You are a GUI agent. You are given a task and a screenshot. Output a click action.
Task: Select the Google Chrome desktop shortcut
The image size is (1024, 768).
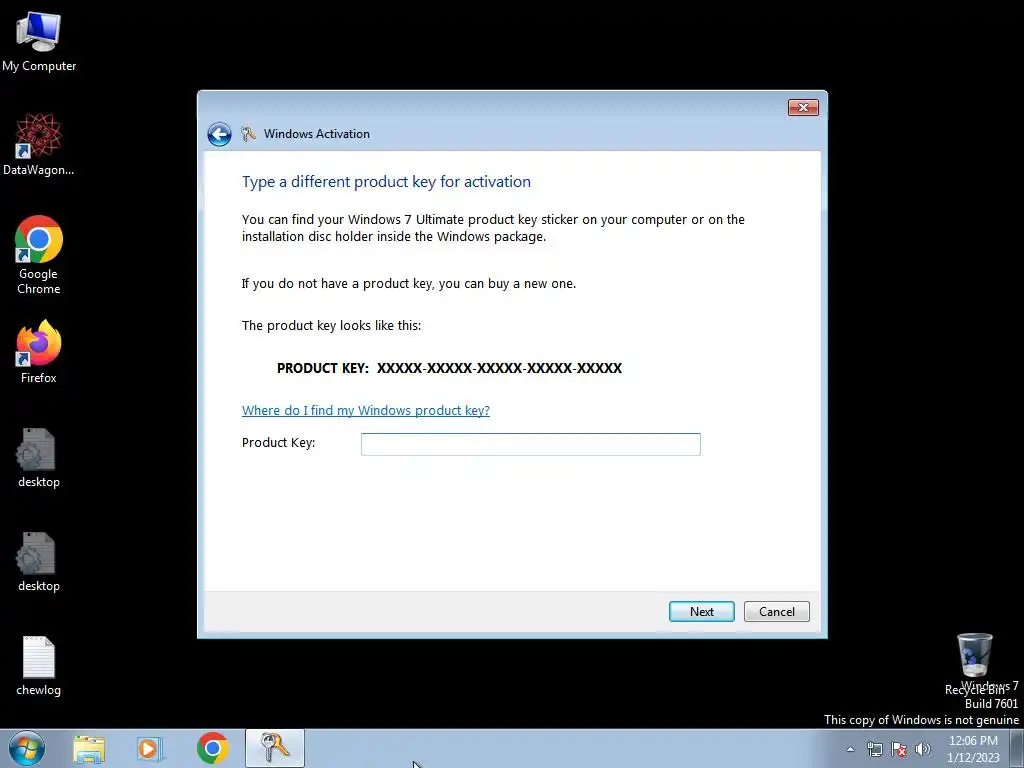39,255
